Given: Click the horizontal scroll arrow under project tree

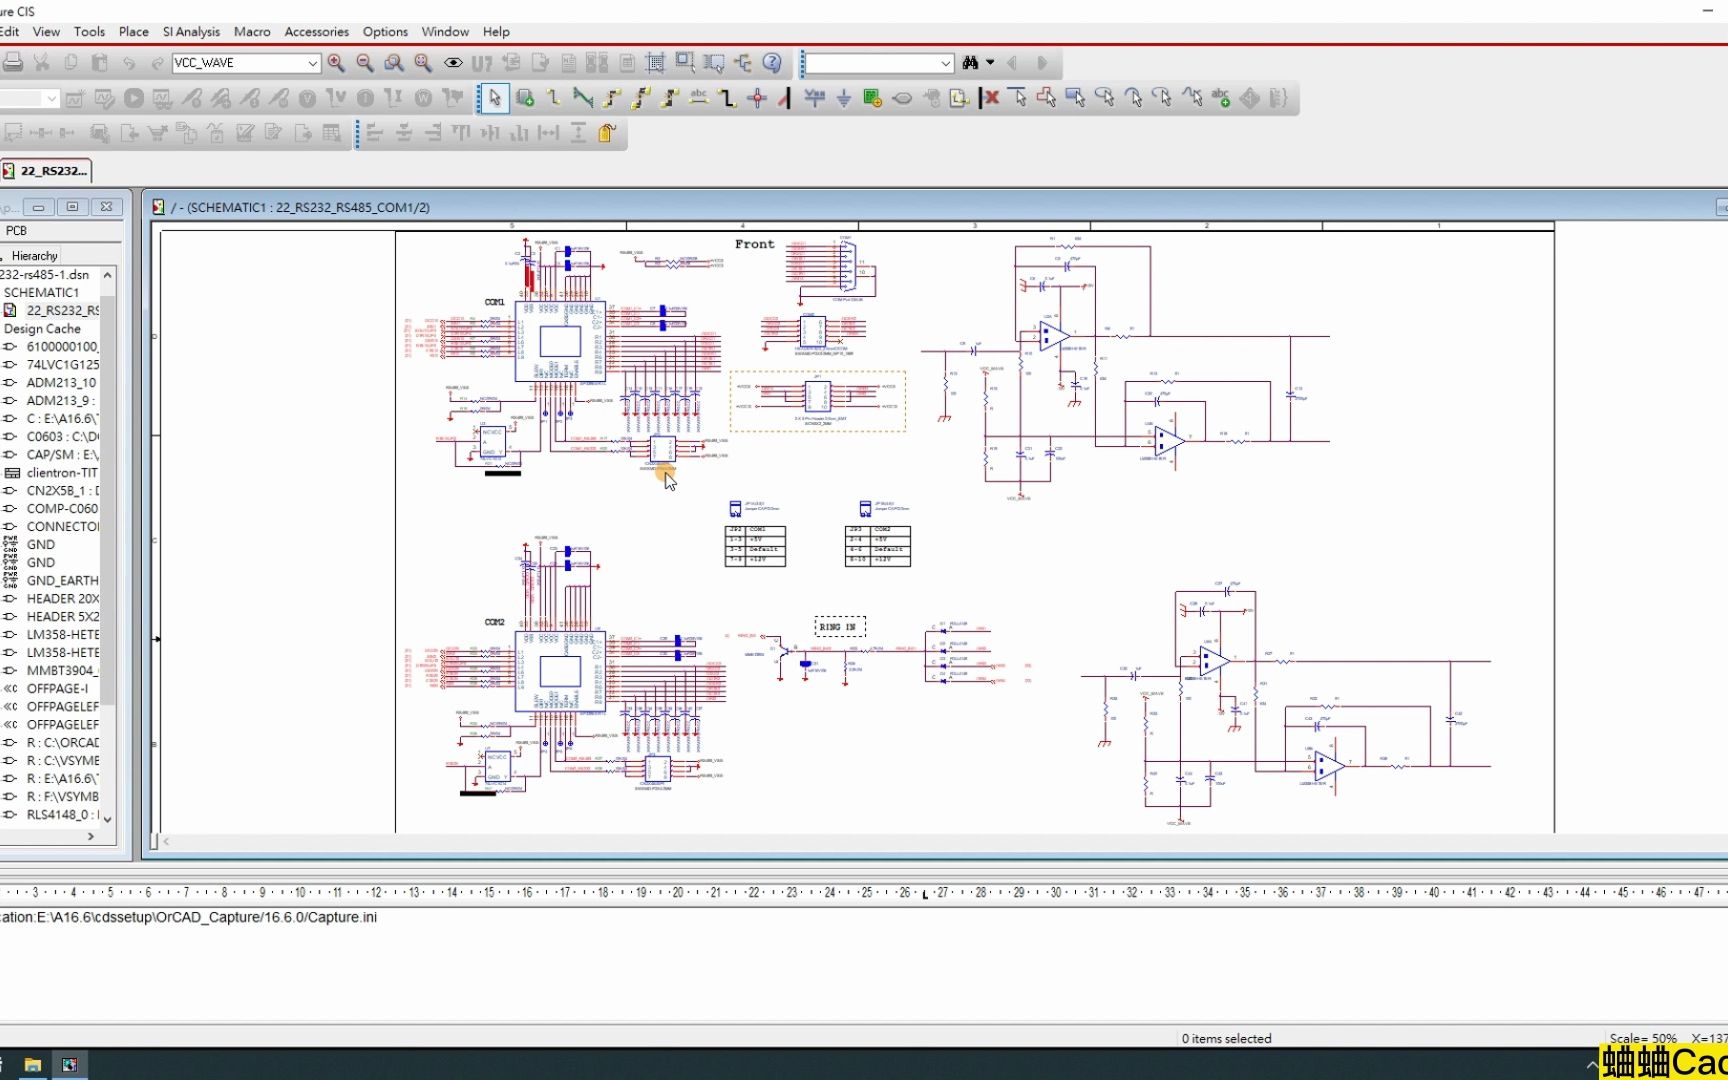Looking at the screenshot, I should pyautogui.click(x=91, y=837).
